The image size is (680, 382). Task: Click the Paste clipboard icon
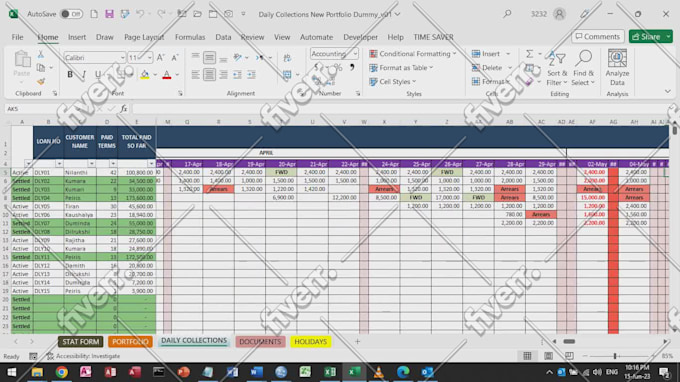point(22,59)
